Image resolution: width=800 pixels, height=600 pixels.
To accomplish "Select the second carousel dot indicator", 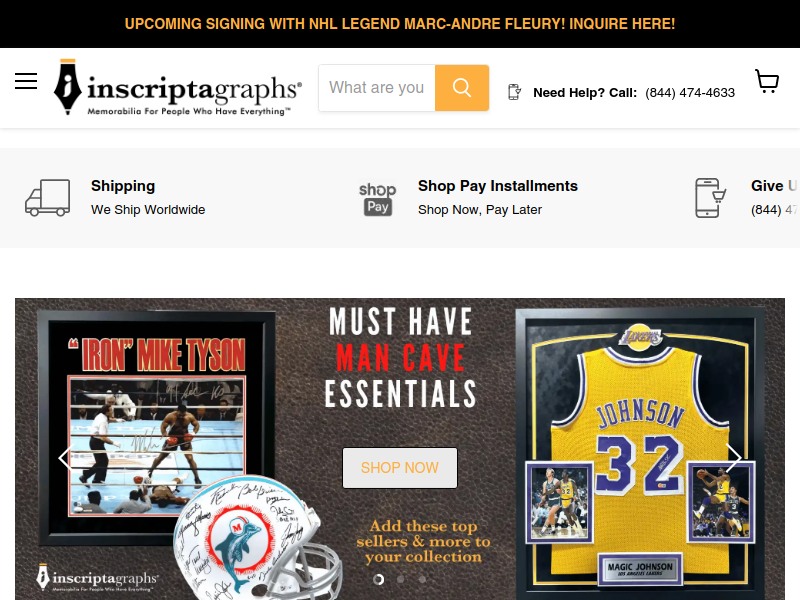I will 401,580.
